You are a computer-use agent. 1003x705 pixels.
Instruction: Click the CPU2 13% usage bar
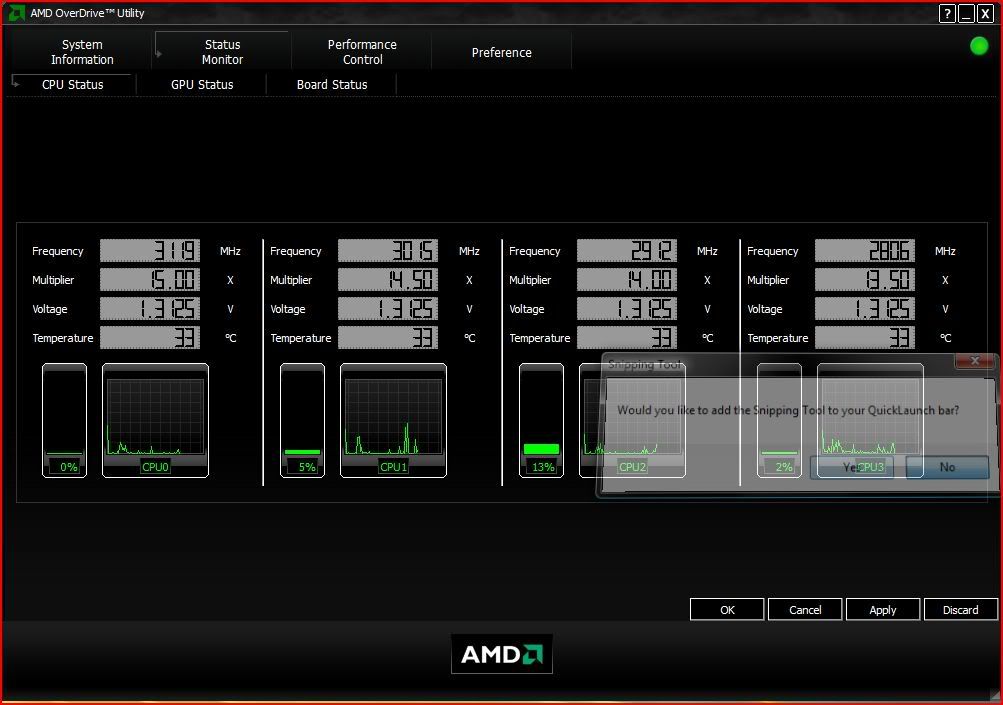pos(541,420)
